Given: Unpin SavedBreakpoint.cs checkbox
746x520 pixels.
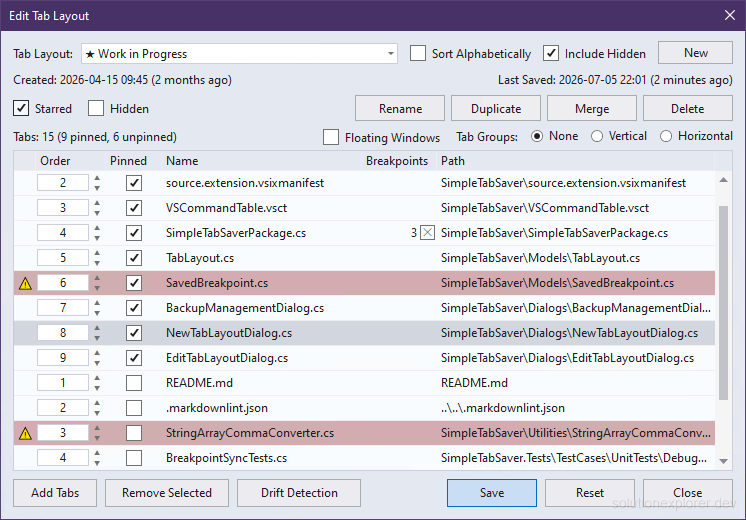Looking at the screenshot, I should pyautogui.click(x=134, y=283).
